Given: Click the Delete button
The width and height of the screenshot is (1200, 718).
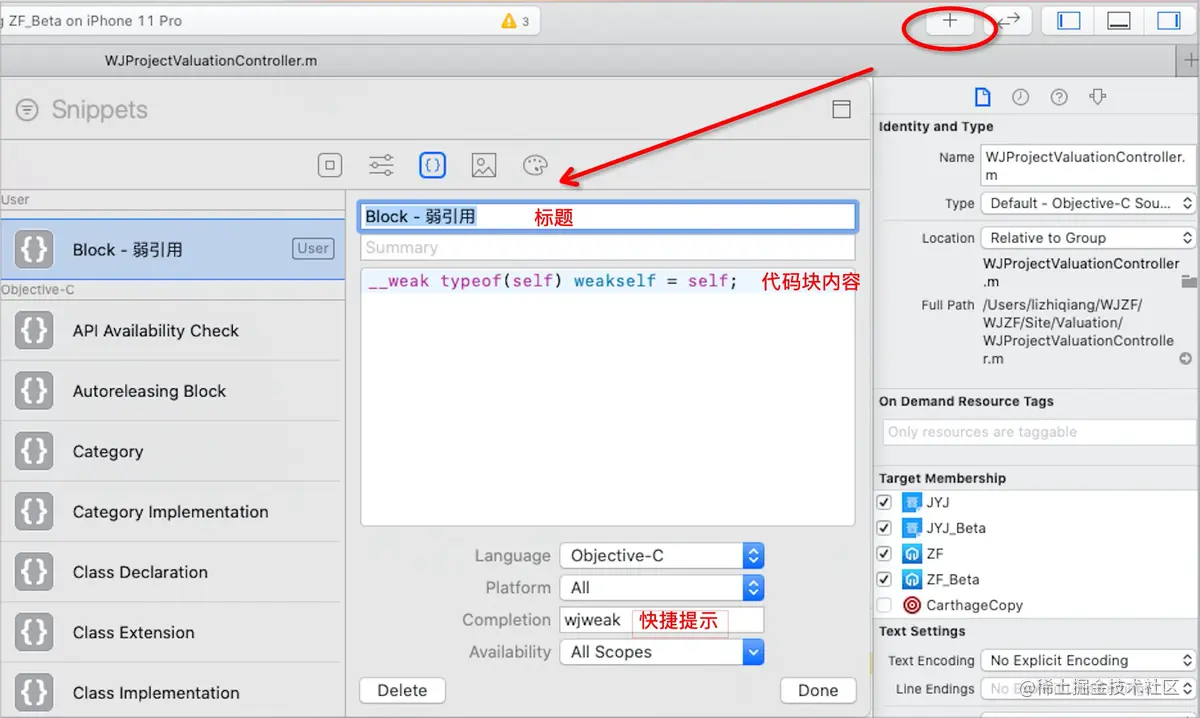Looking at the screenshot, I should click(x=402, y=690).
